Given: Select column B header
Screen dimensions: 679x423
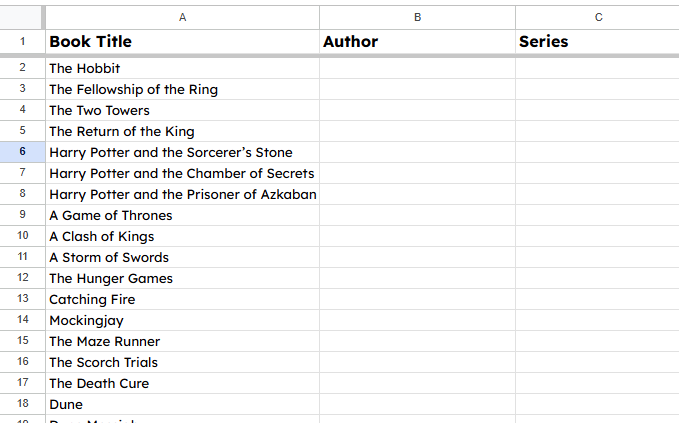Looking at the screenshot, I should click(x=417, y=17).
